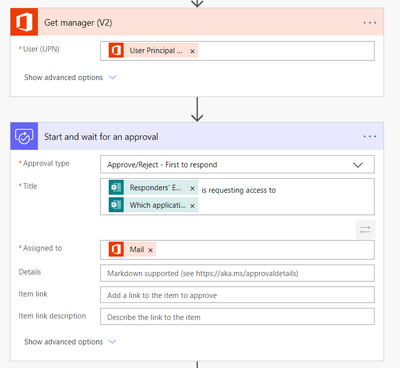This screenshot has width=400, height=368.
Task: Open the ellipsis menu for Start and wait for an approval
Action: tap(370, 136)
